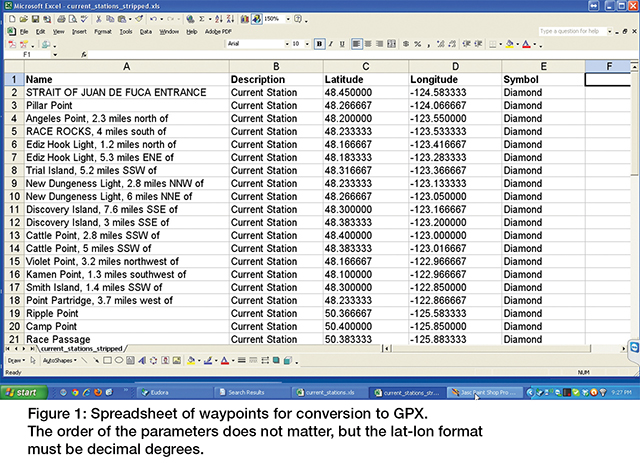Screen dimensions: 640x467
Task: Toggle Bold formatting button
Action: click(x=318, y=44)
